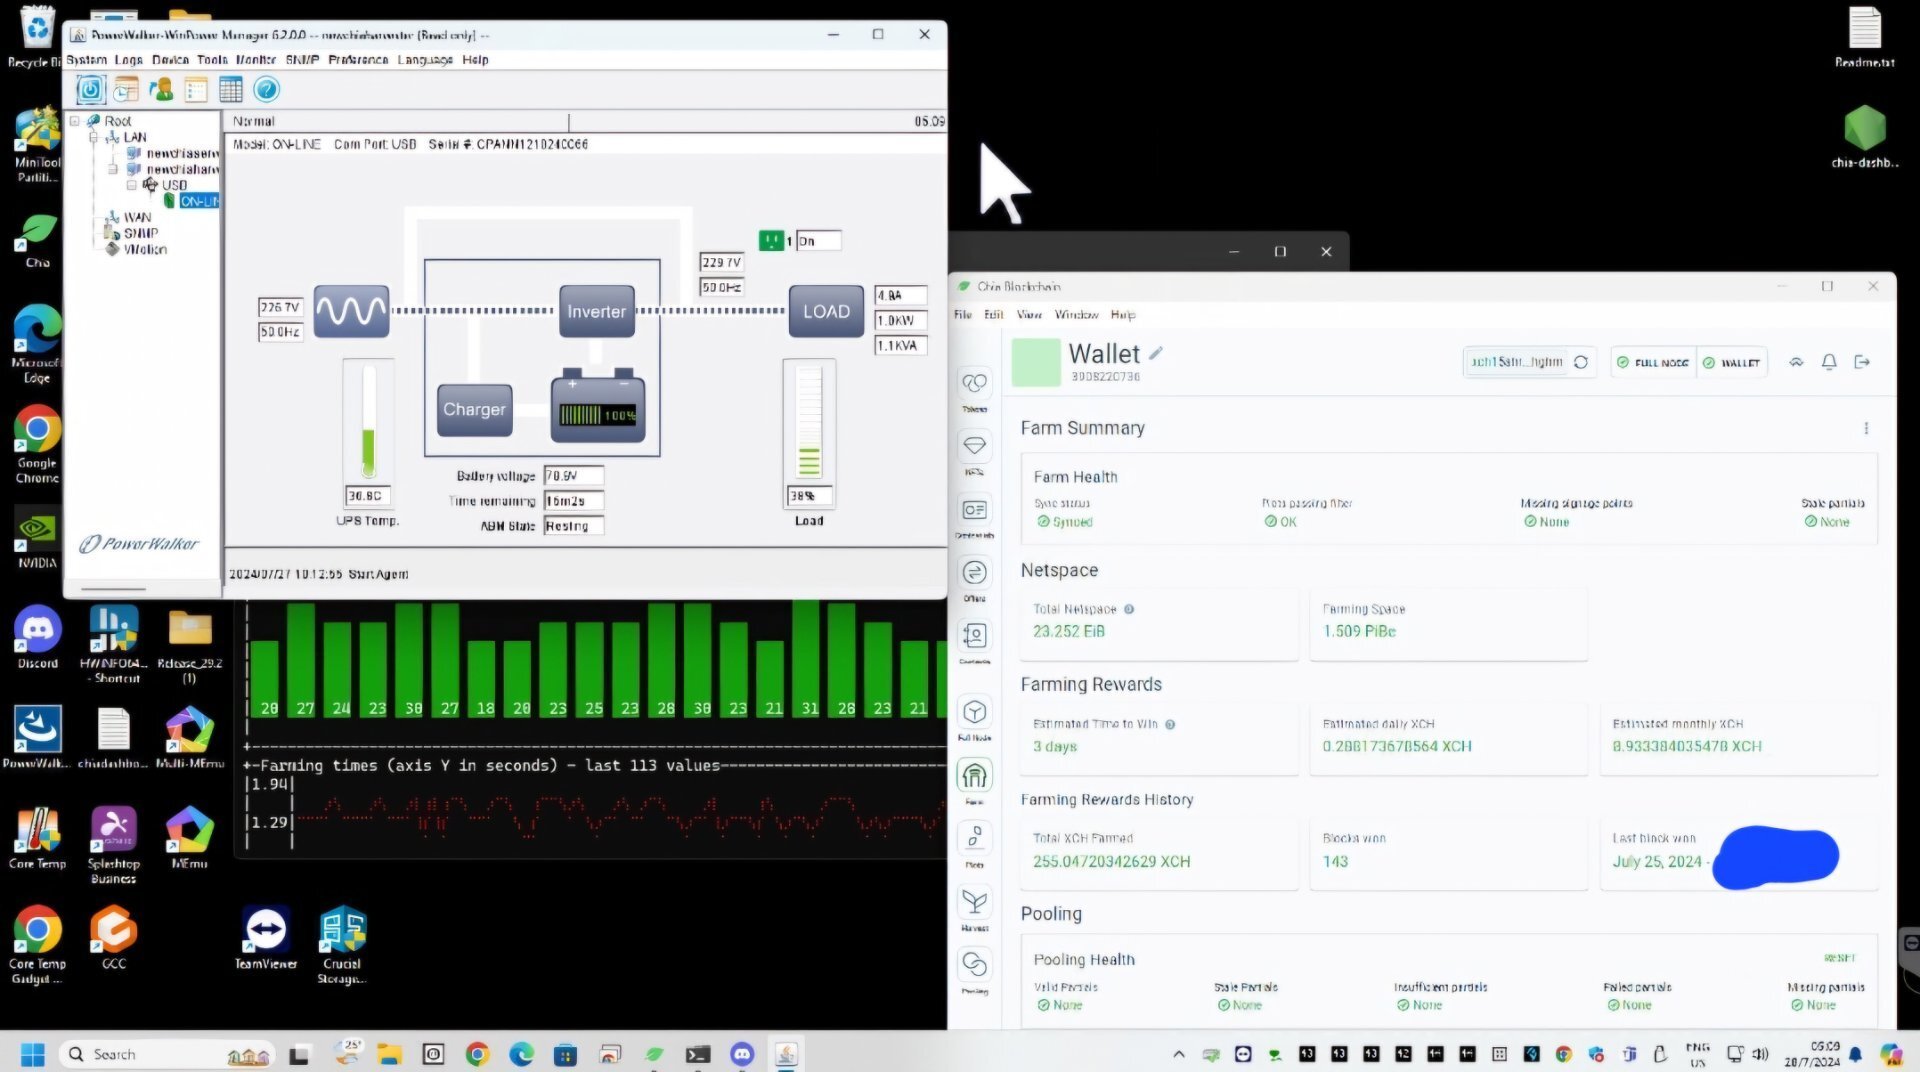Screen dimensions: 1920x1072
Task: Show hidden tray icons chevron
Action: (x=1179, y=1054)
